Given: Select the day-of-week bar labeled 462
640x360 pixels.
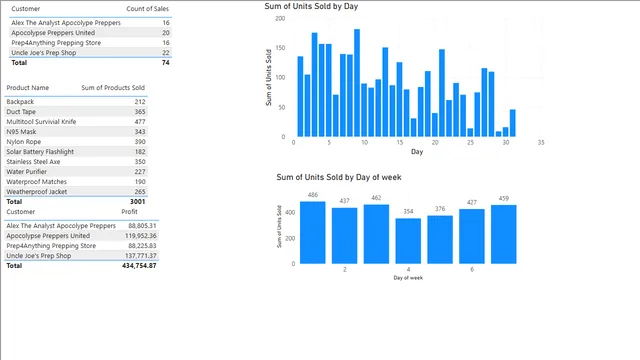Looking at the screenshot, I should tap(376, 234).
